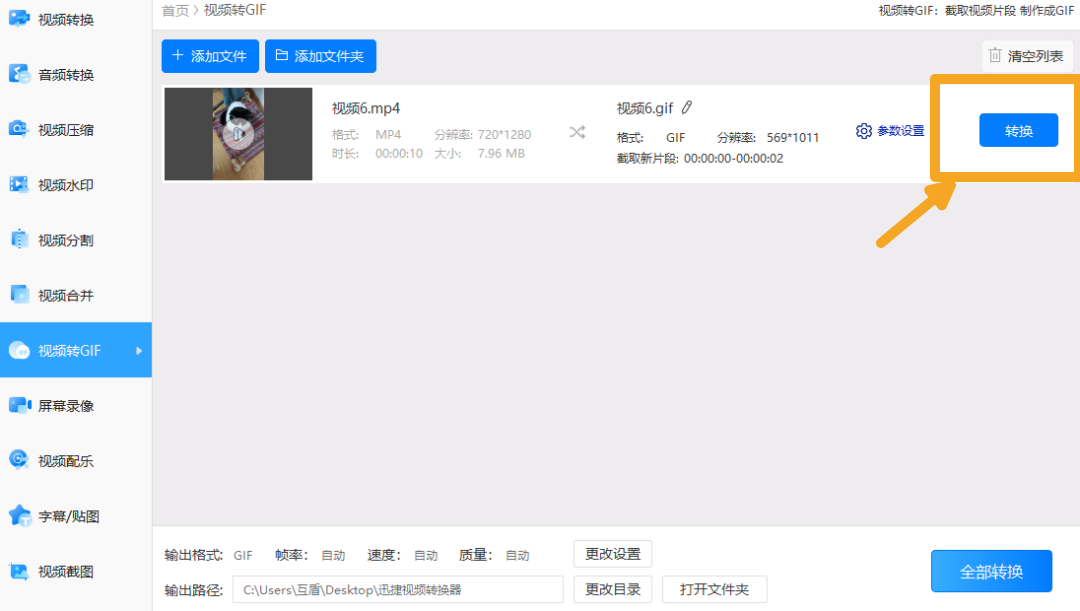Click the 720*1280 source resolution value
1080x611 pixels.
(x=504, y=134)
